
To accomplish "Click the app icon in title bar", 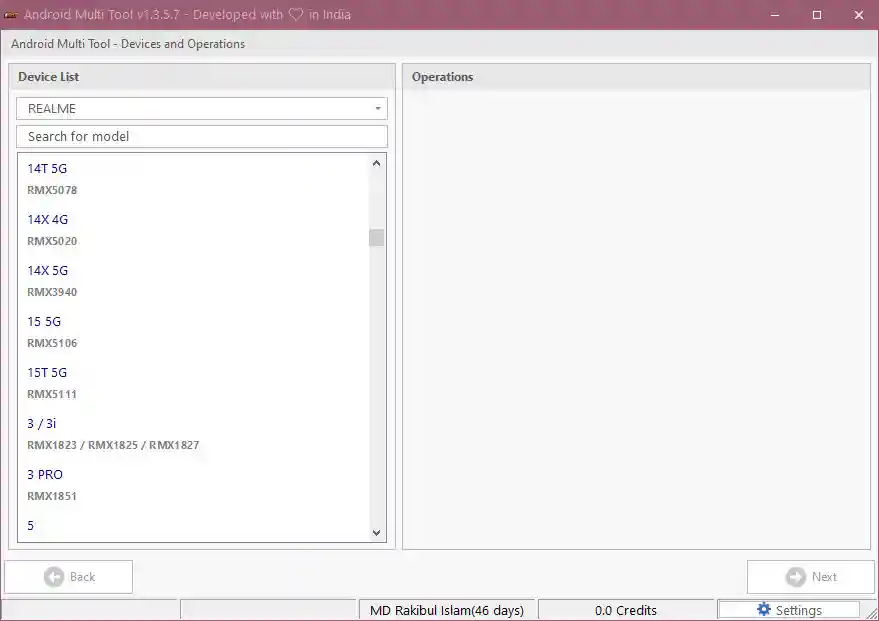I will [11, 15].
